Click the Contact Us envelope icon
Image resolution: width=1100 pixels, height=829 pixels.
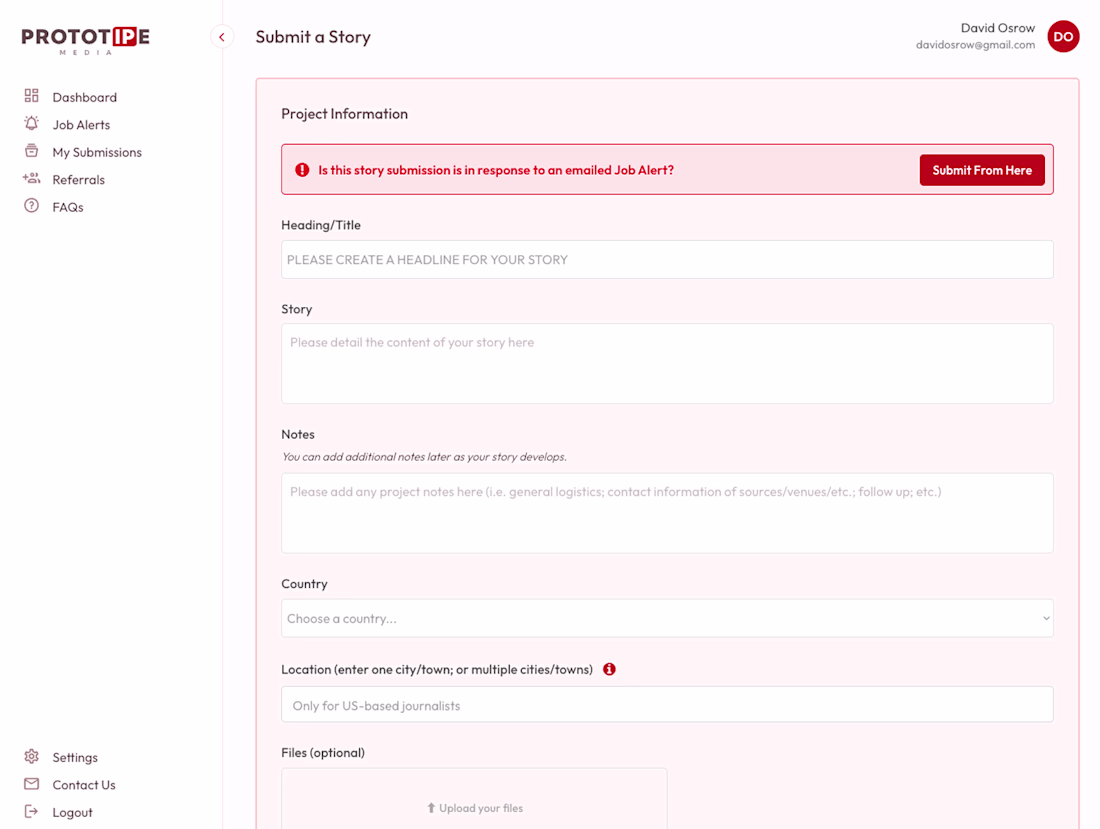(32, 784)
